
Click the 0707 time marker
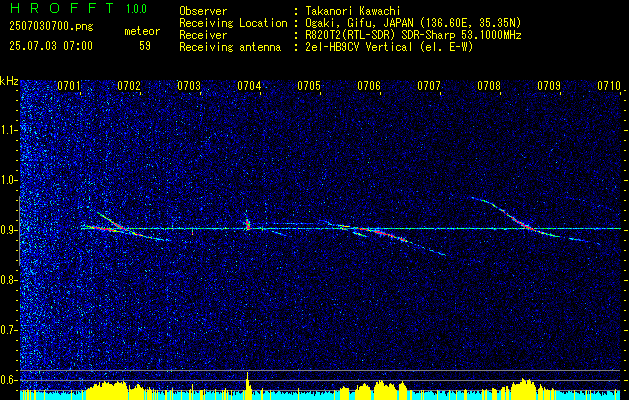click(429, 85)
